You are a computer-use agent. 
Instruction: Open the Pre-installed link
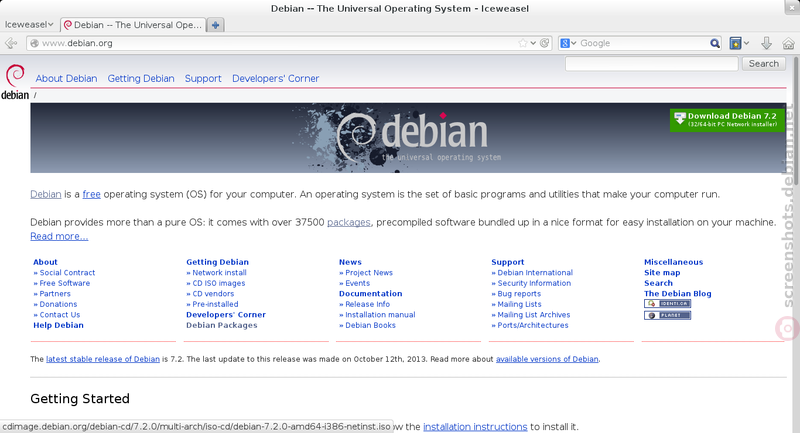pos(215,304)
